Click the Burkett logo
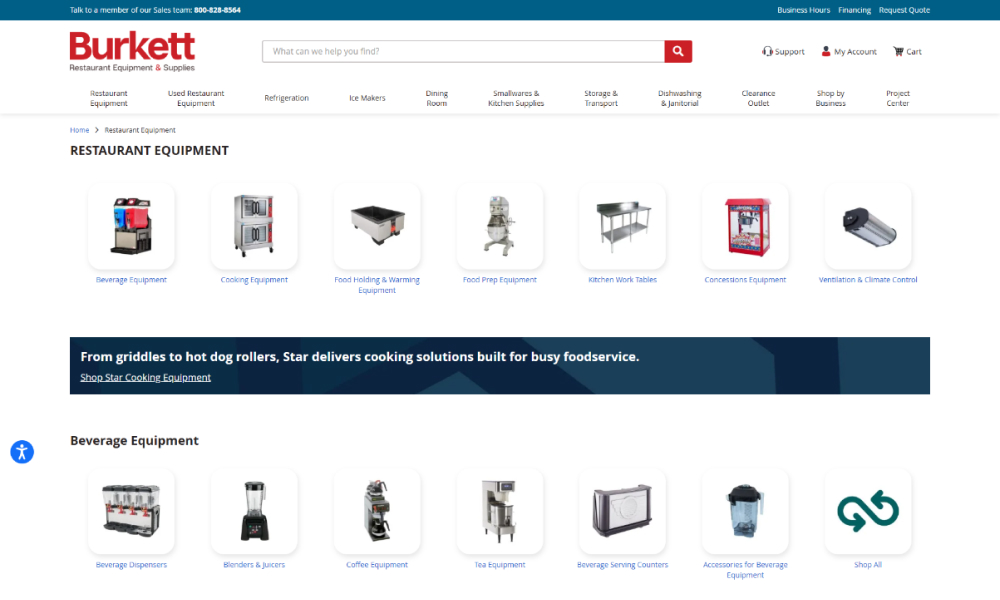 [132, 50]
